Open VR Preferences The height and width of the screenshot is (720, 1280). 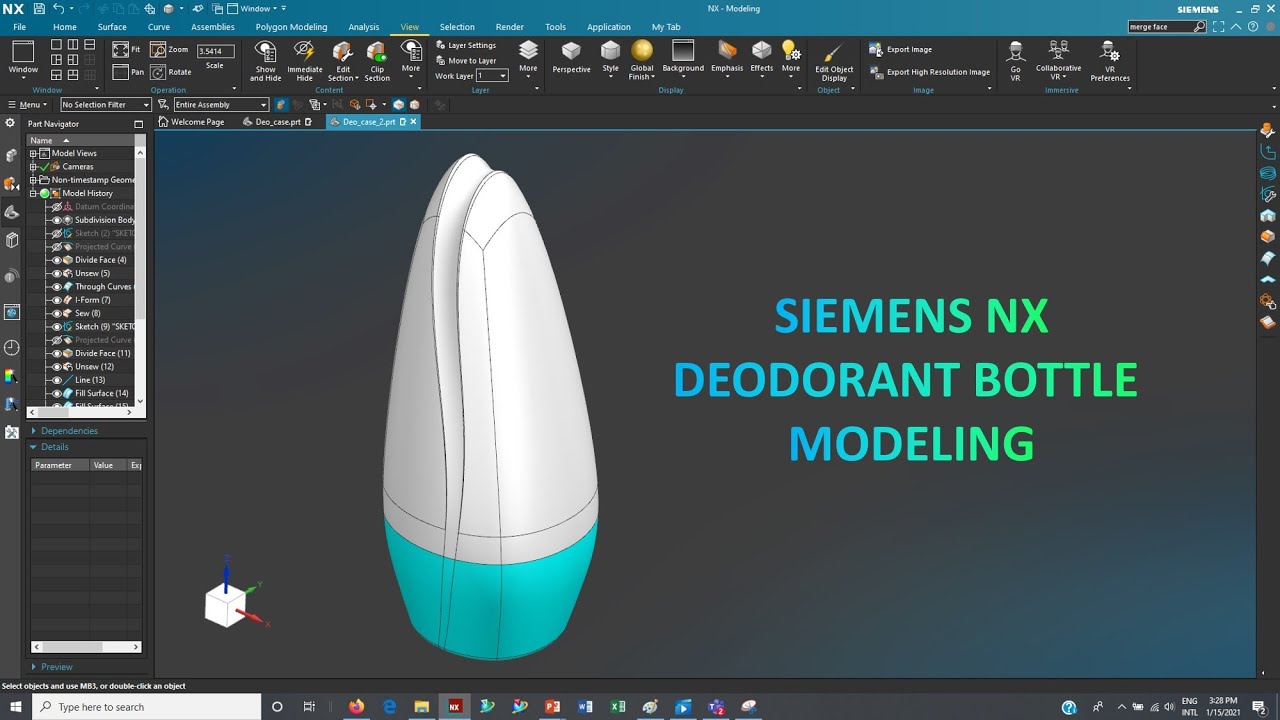click(1110, 61)
